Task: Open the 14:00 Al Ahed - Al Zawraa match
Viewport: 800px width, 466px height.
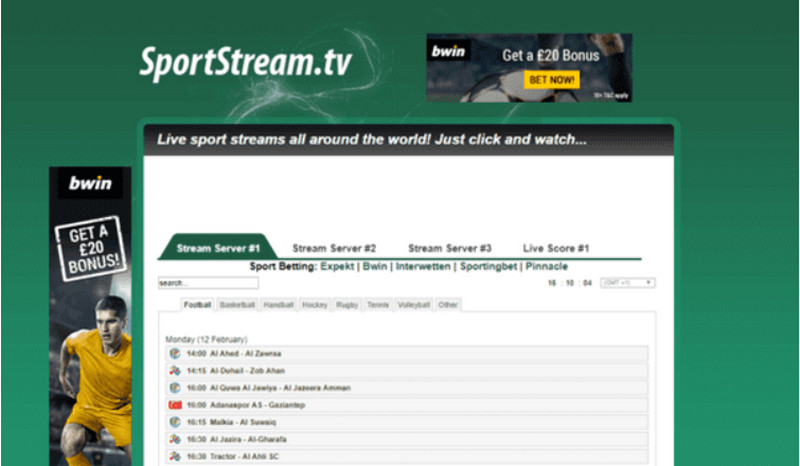Action: [407, 353]
